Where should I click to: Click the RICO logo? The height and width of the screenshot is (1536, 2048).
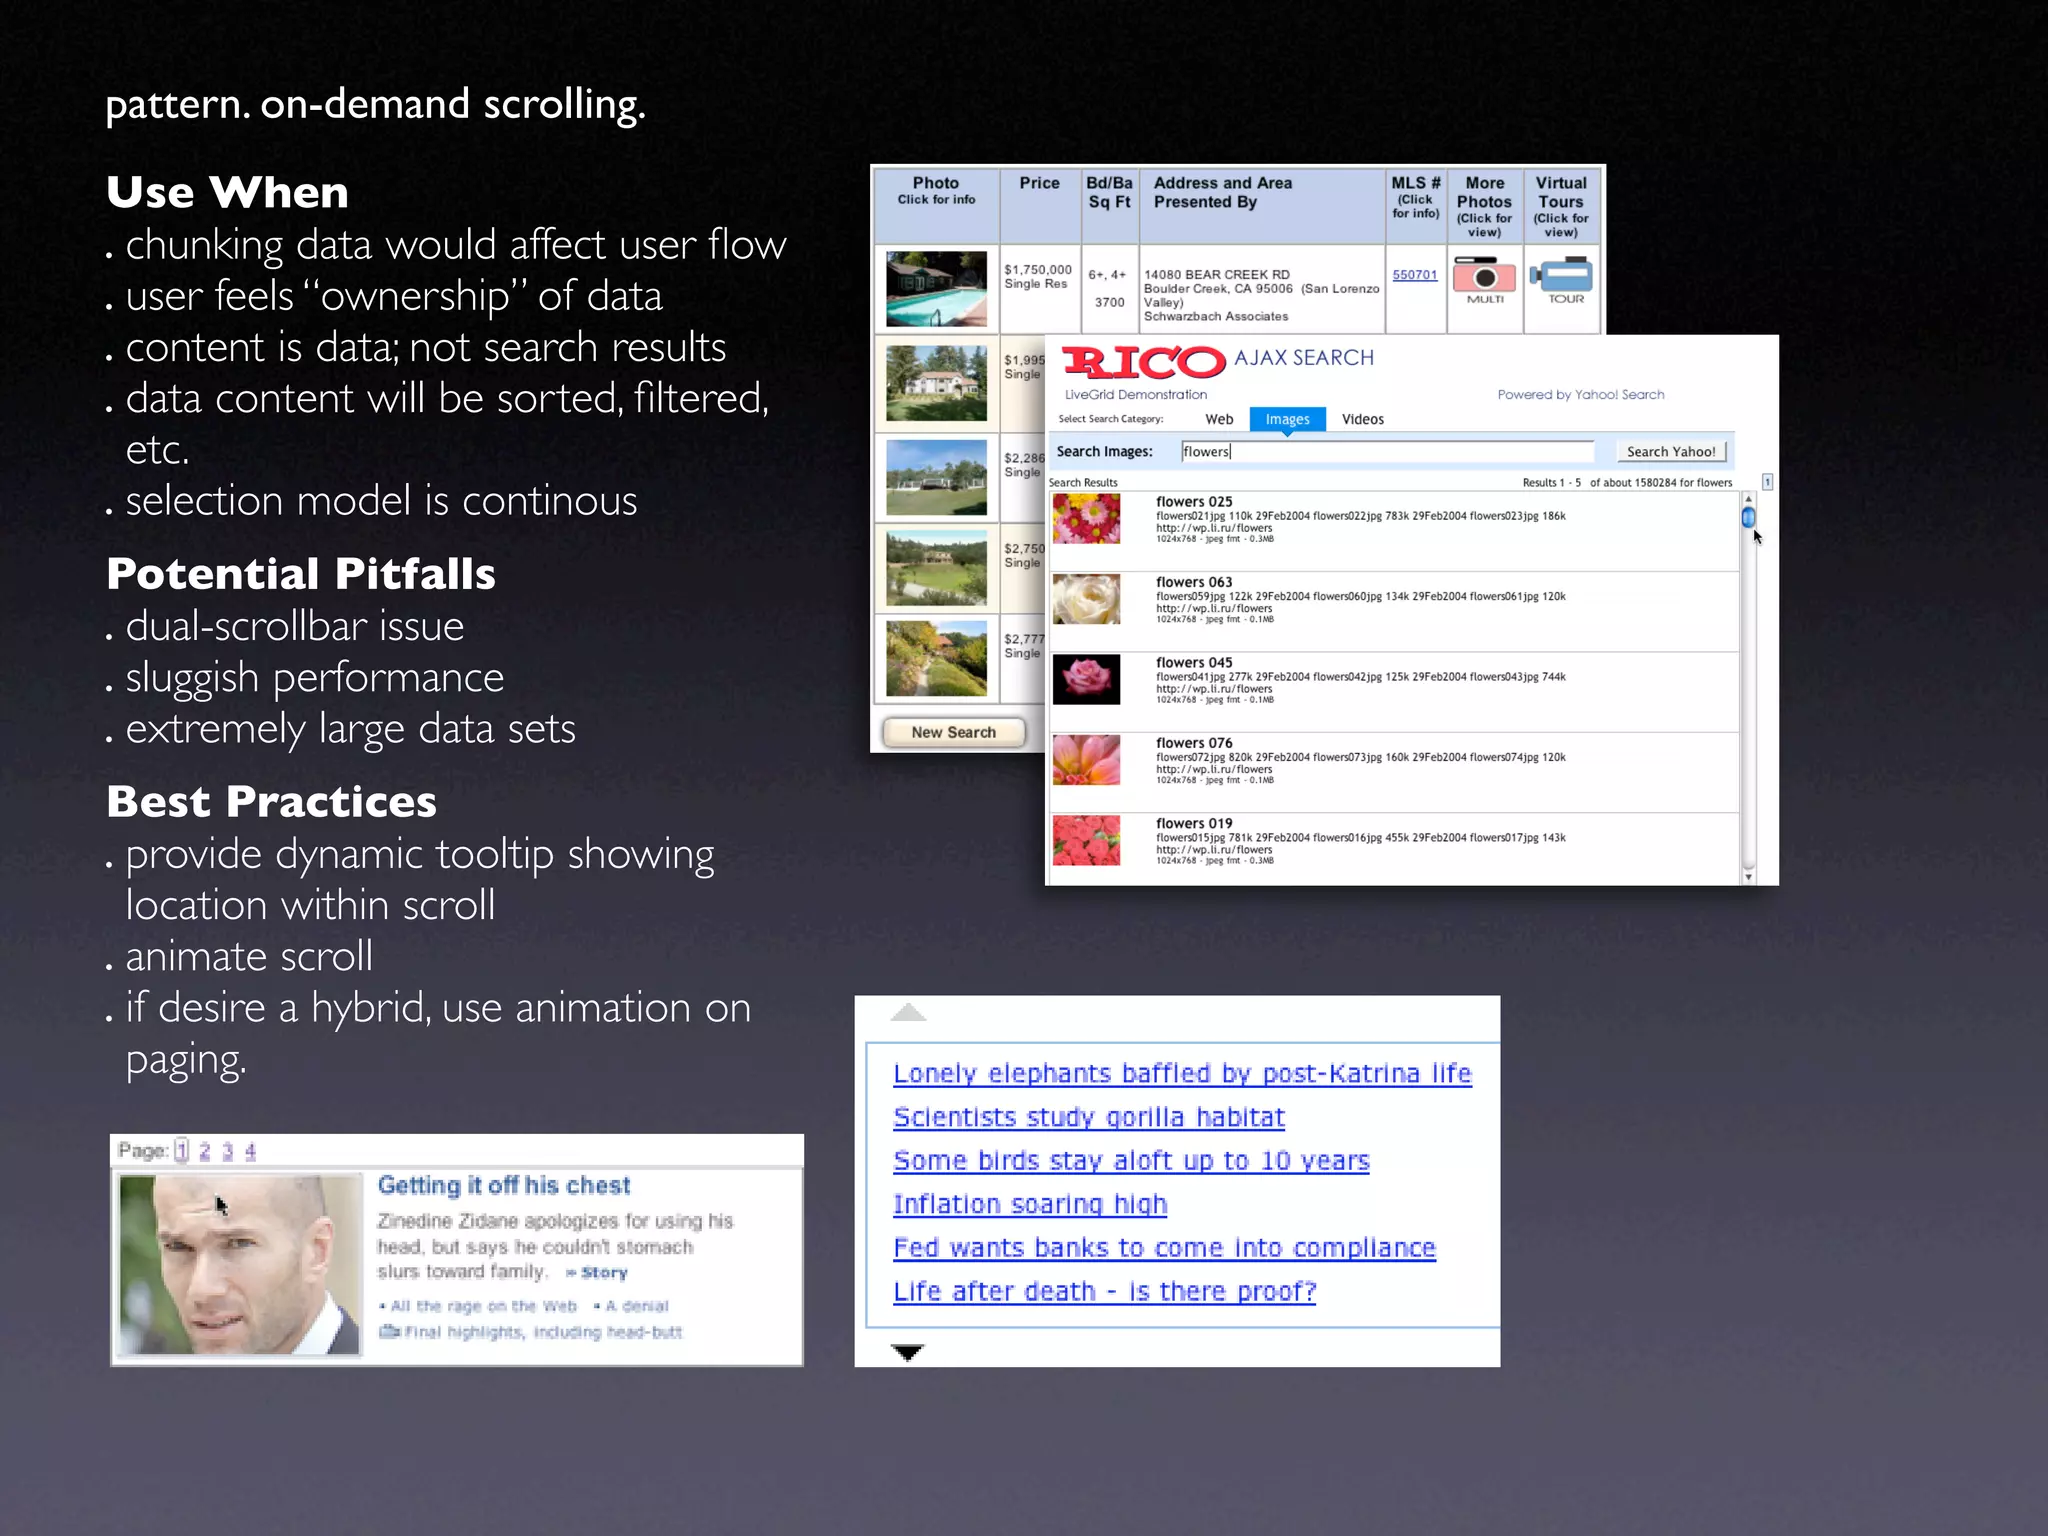click(x=1143, y=361)
